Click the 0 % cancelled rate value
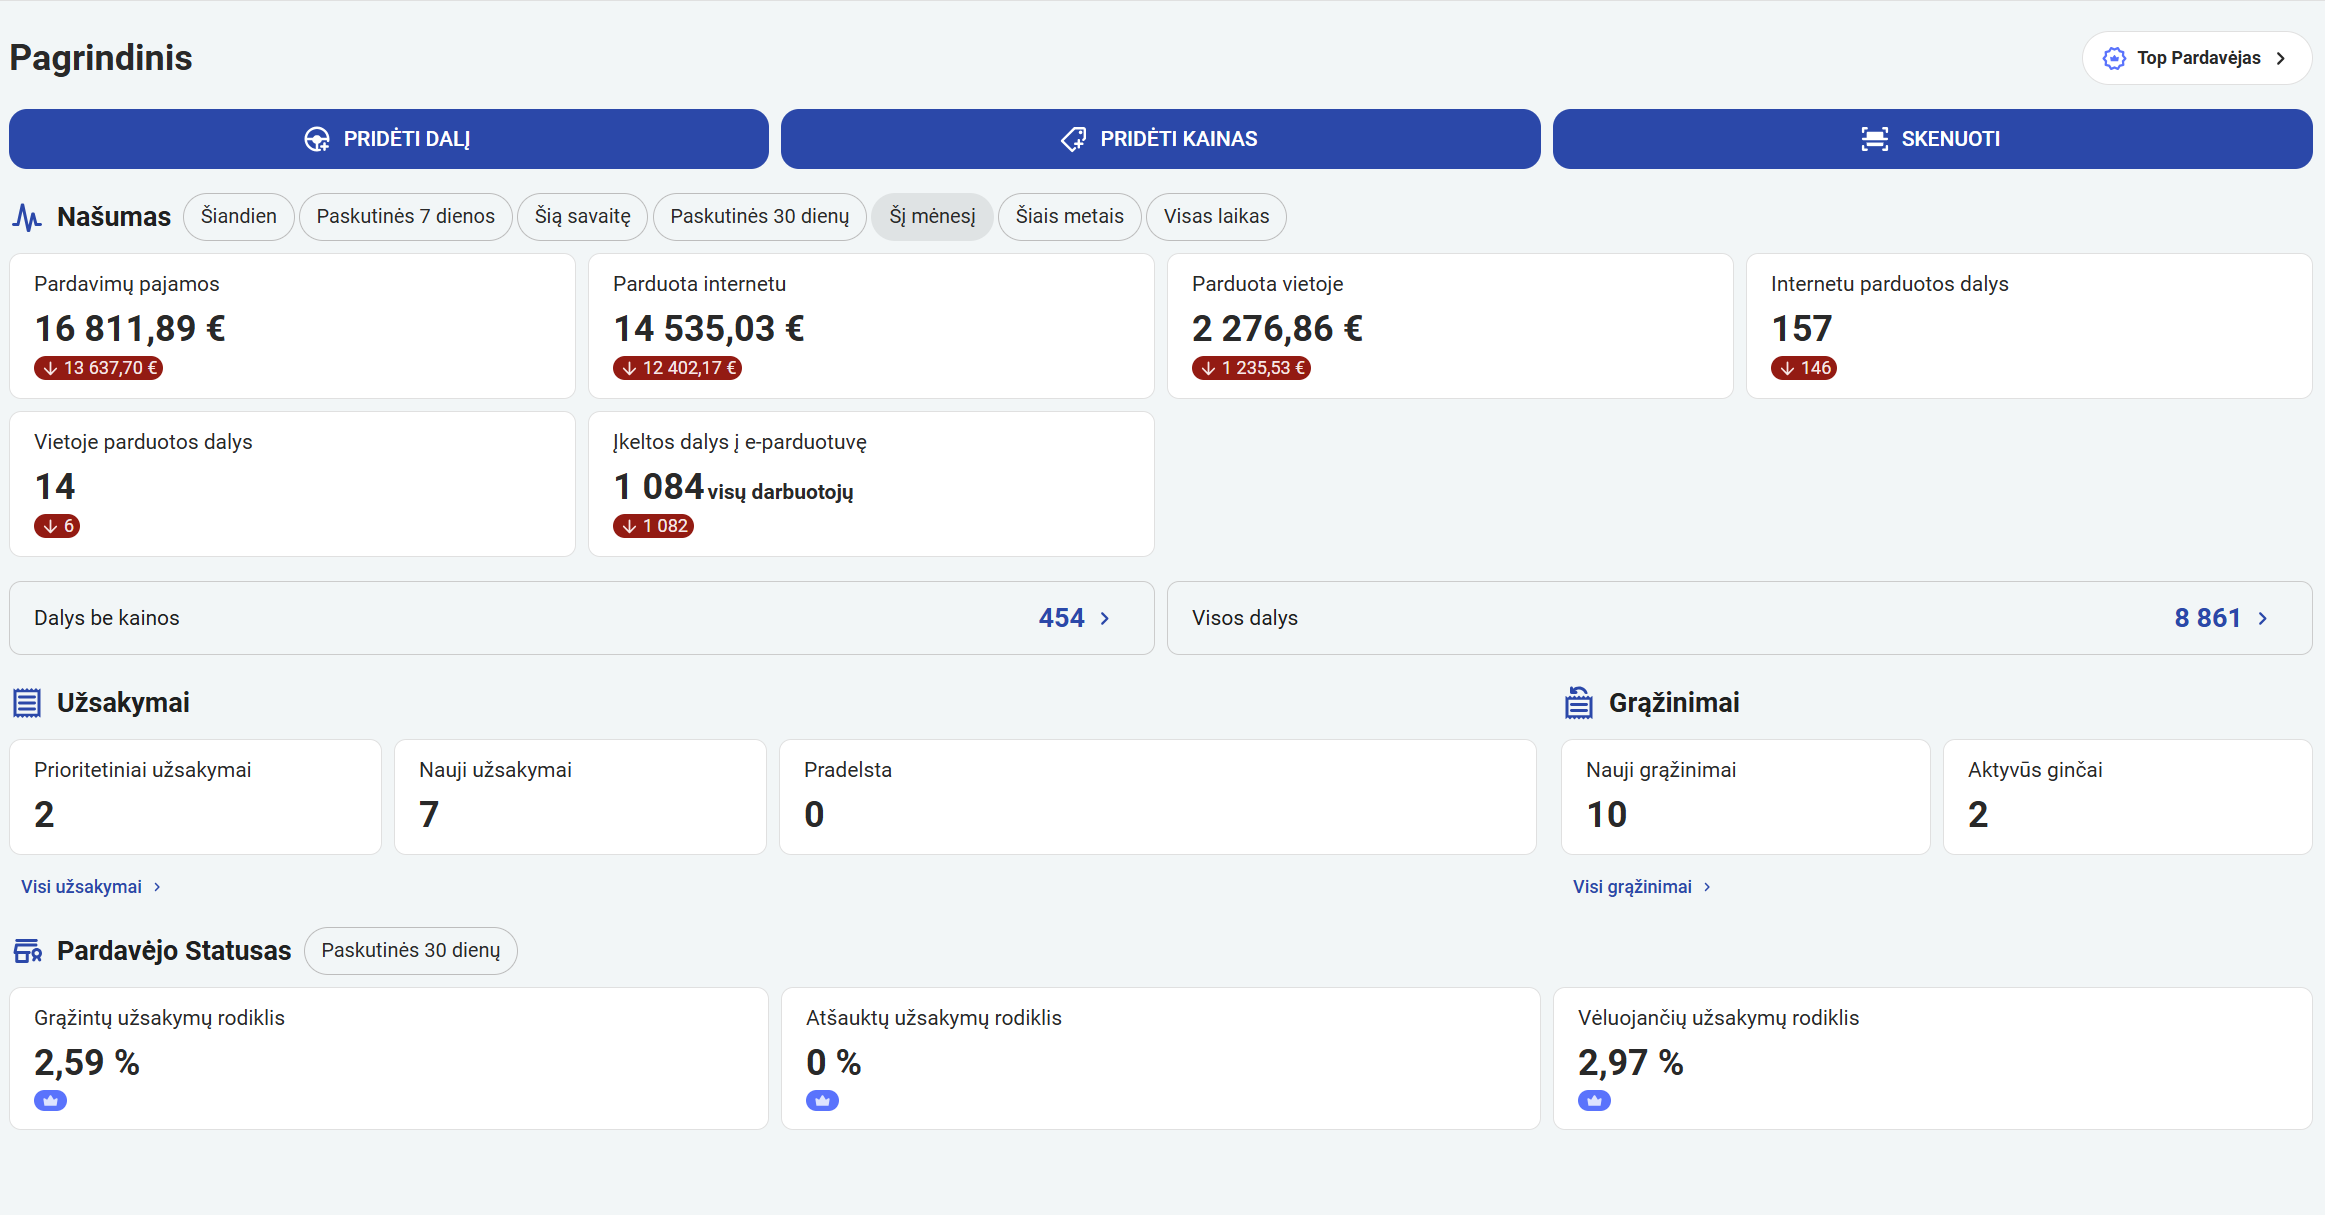 click(834, 1063)
